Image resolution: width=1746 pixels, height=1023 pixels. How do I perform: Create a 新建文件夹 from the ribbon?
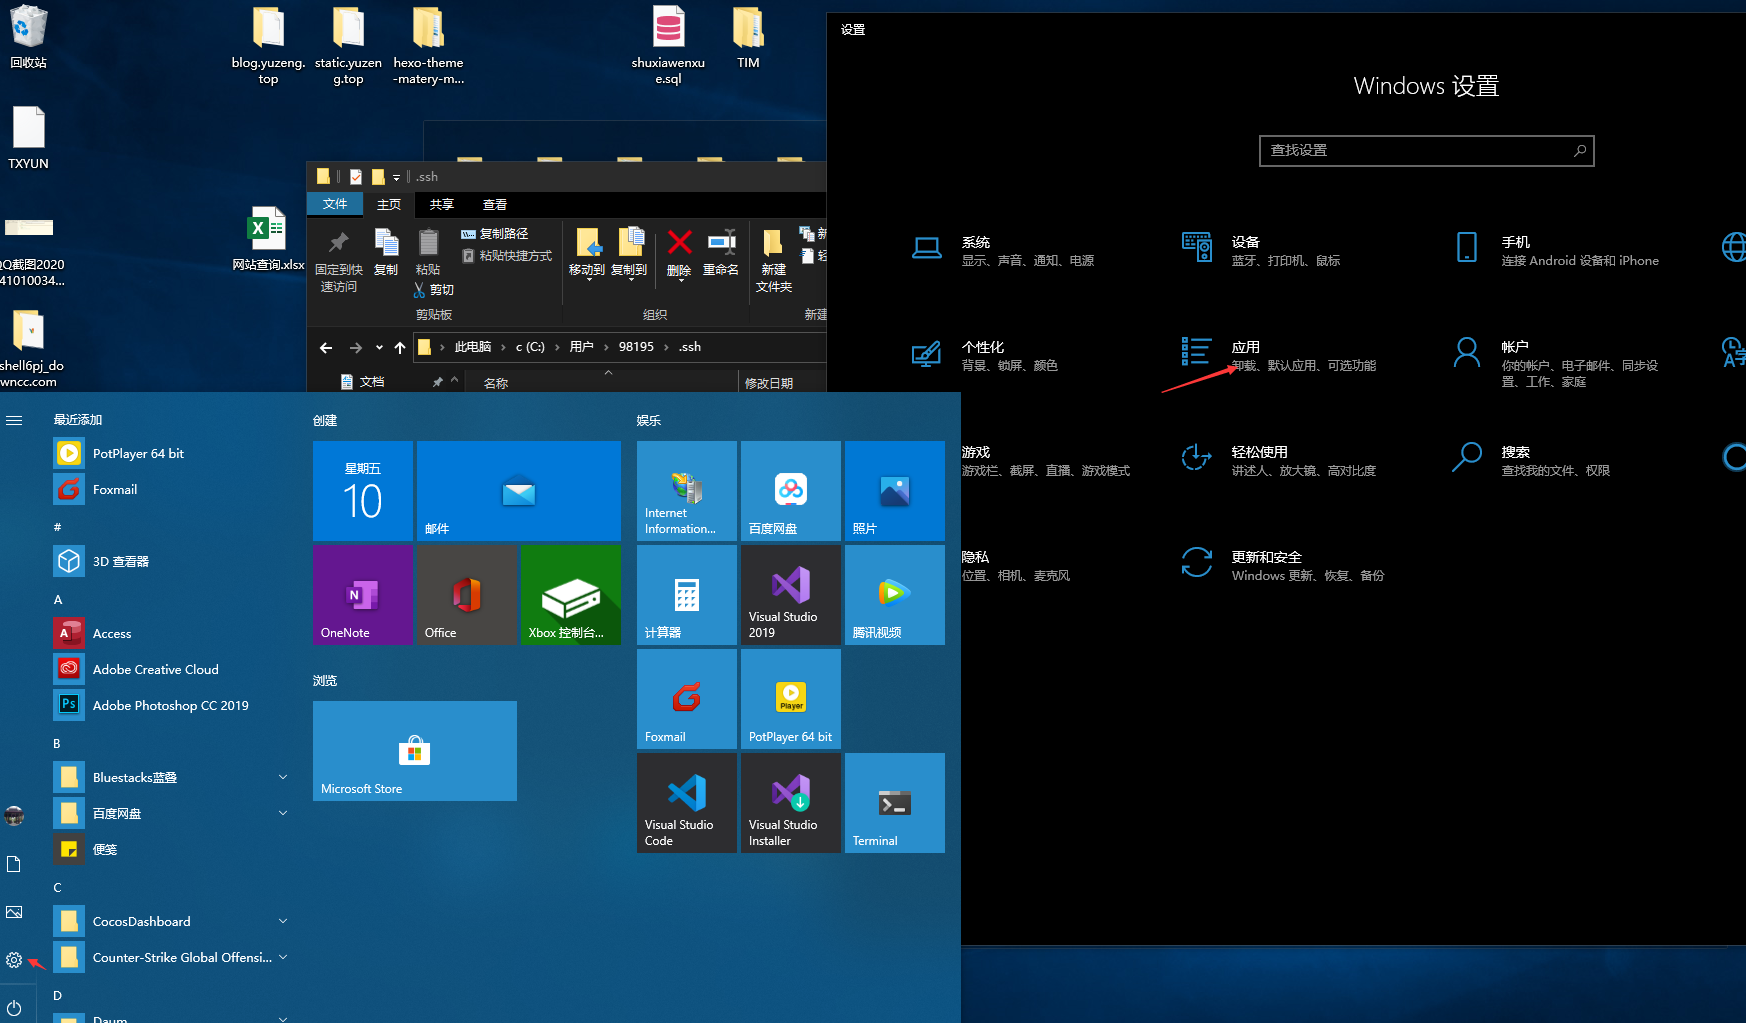[773, 258]
